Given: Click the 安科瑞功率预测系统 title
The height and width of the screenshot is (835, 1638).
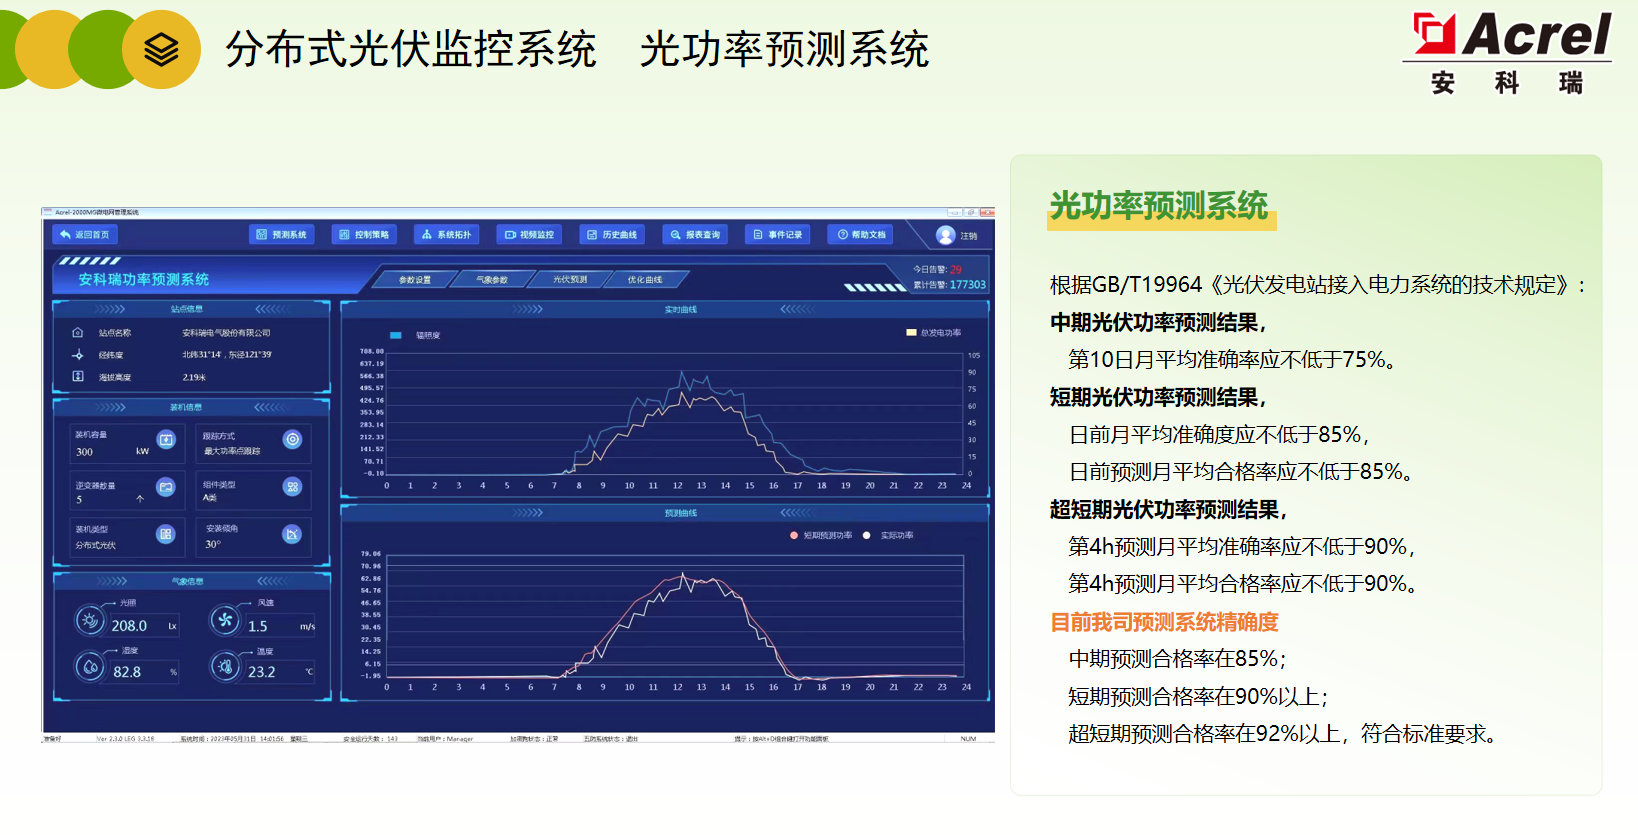Looking at the screenshot, I should coord(144,280).
